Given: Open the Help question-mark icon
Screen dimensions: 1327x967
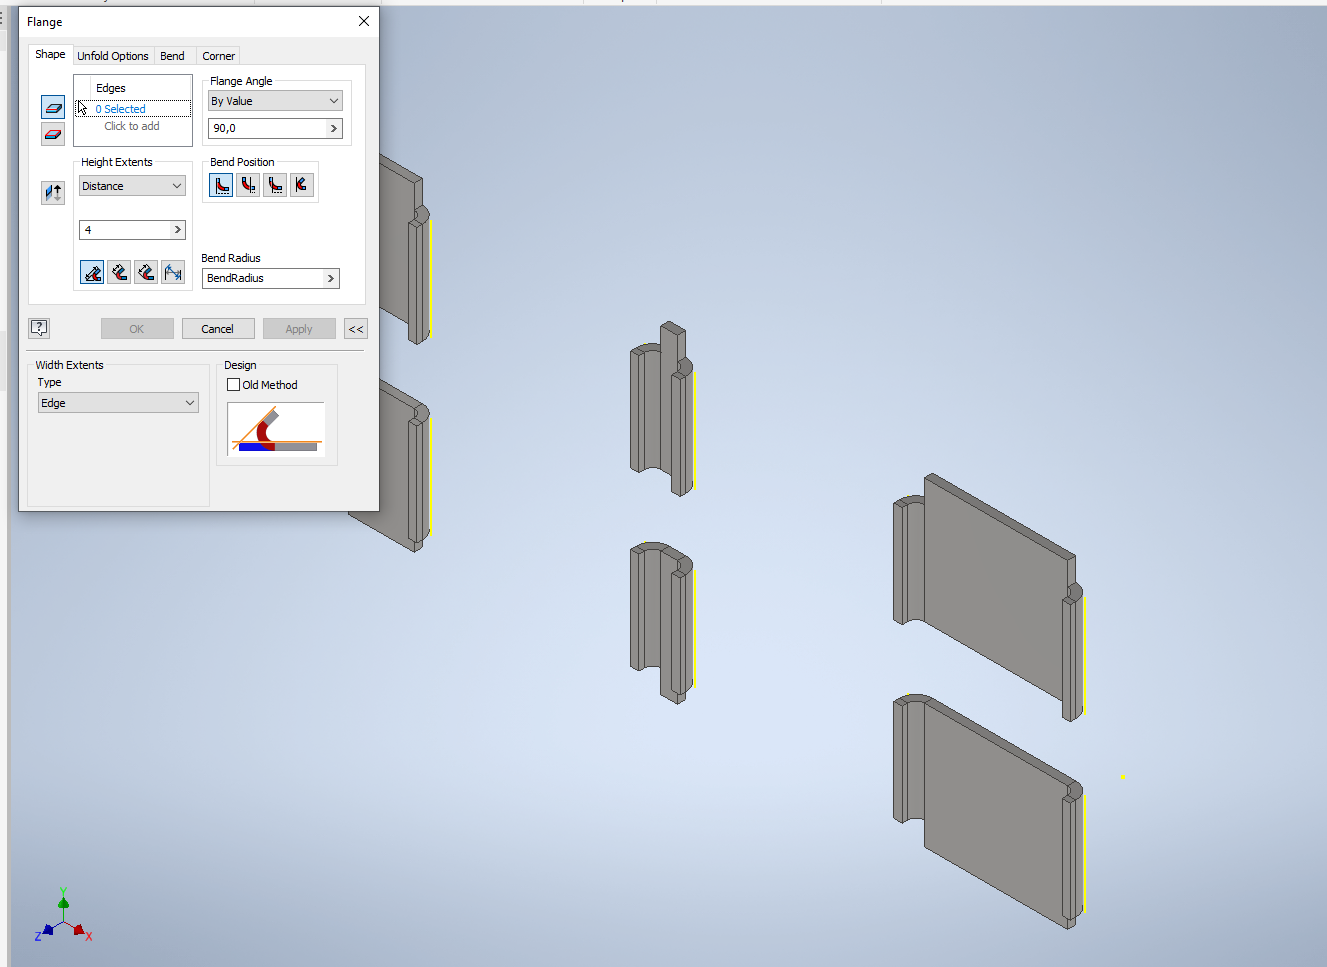Looking at the screenshot, I should (39, 328).
